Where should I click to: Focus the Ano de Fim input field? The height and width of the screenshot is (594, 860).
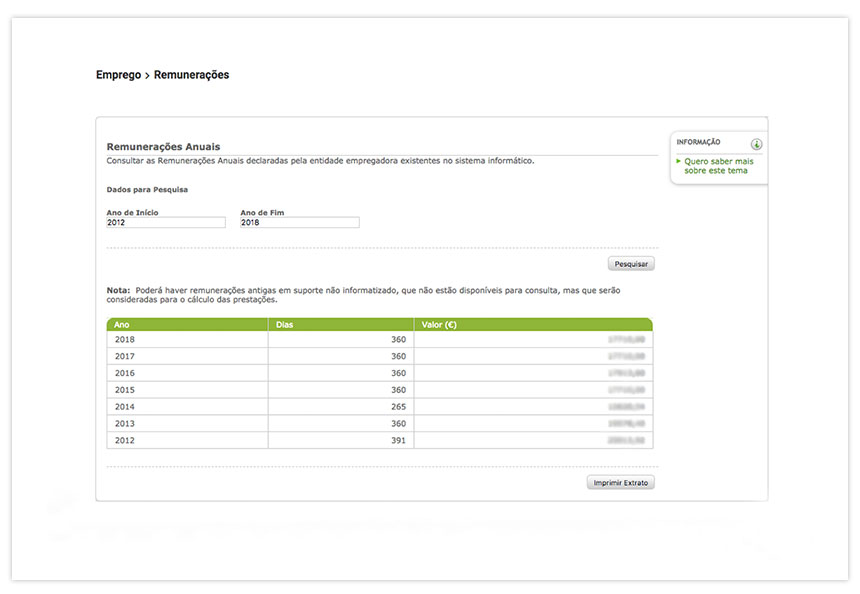point(299,223)
